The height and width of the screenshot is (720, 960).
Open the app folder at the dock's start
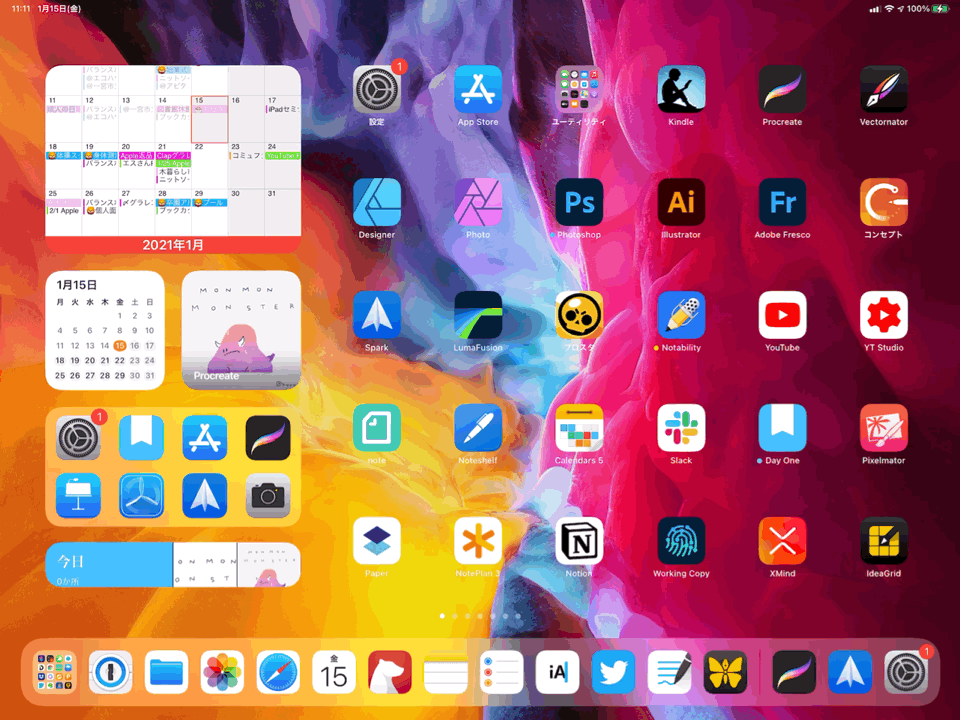[x=54, y=672]
